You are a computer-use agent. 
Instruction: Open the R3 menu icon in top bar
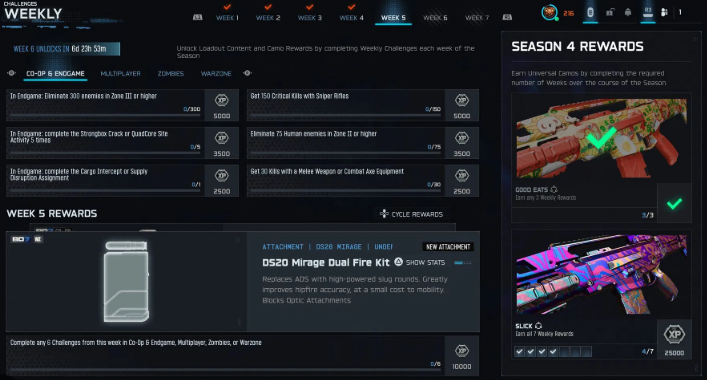point(648,11)
